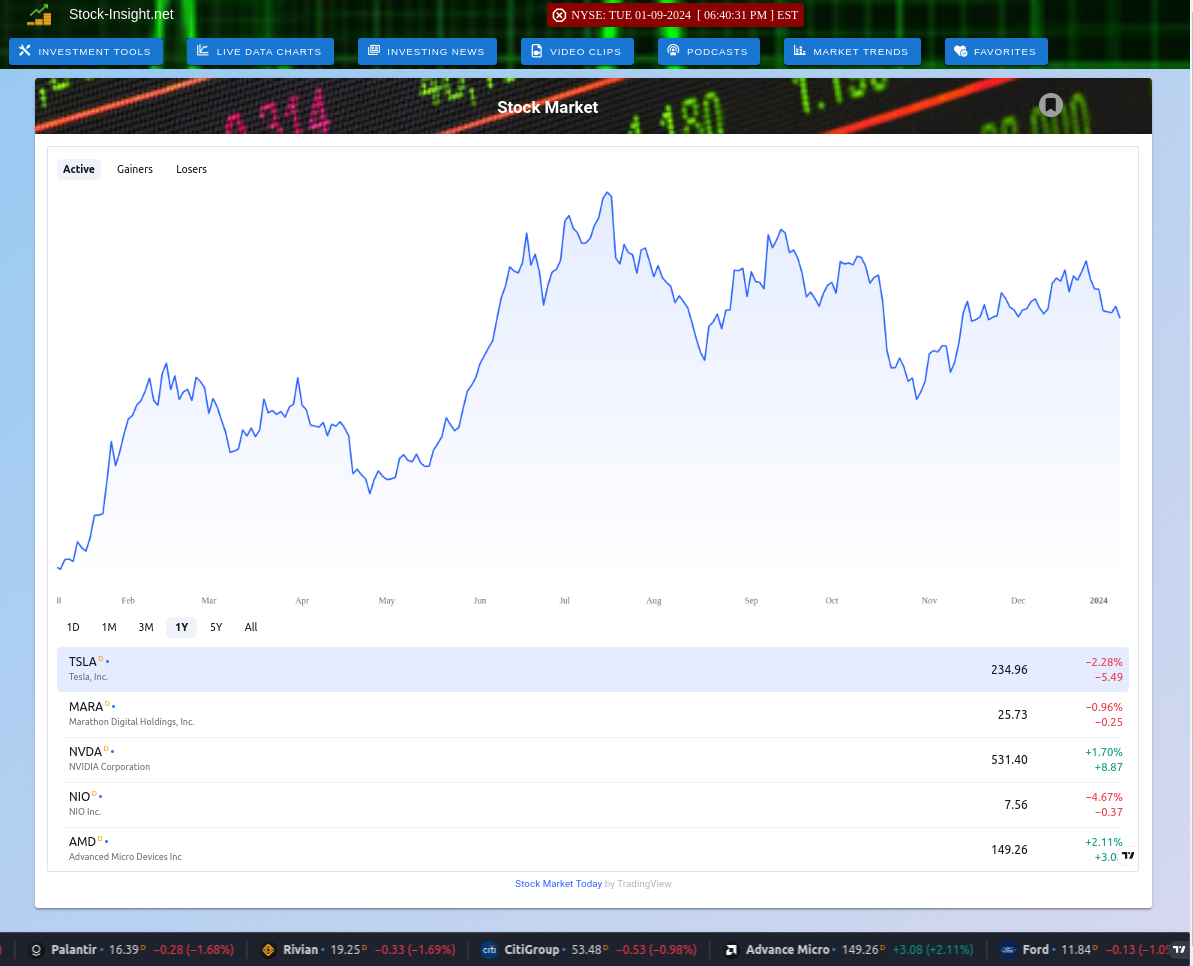Select the Active tab
This screenshot has height=966, width=1193.
(79, 169)
